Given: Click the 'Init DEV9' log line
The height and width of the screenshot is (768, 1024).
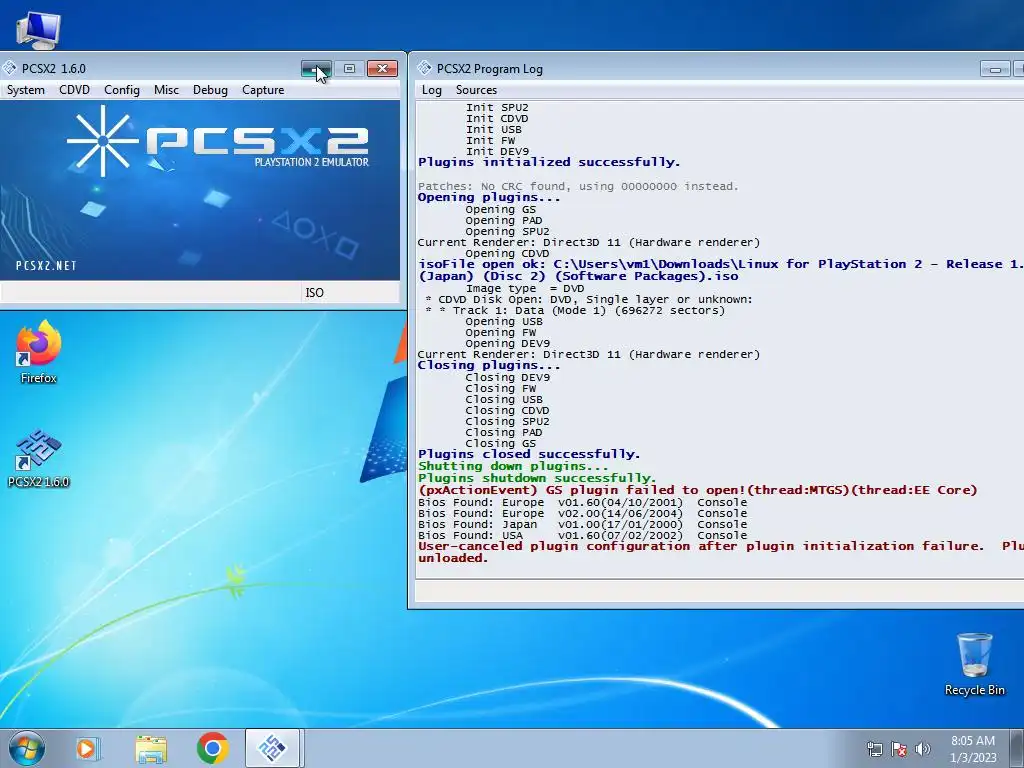Looking at the screenshot, I should point(497,152).
